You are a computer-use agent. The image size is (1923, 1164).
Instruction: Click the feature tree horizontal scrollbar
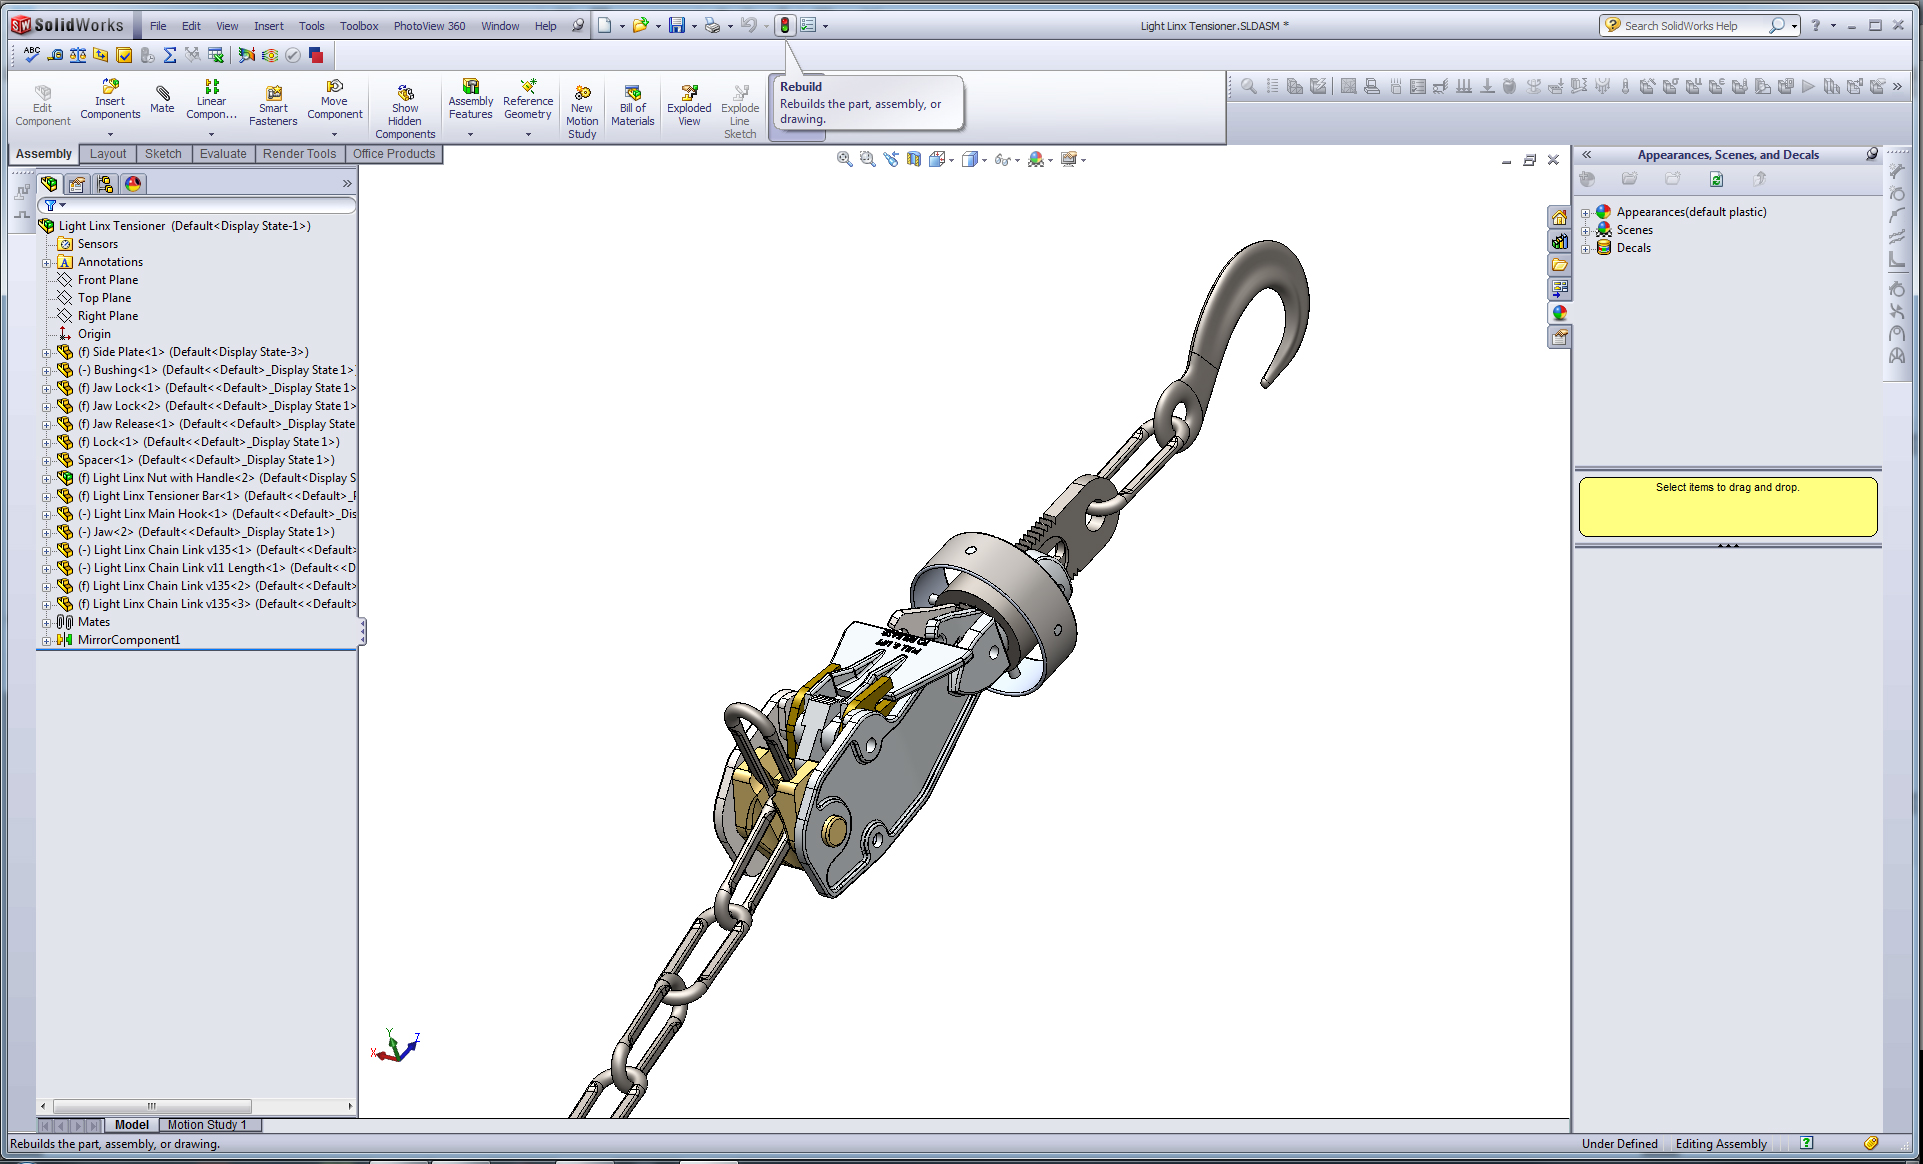pos(150,1106)
